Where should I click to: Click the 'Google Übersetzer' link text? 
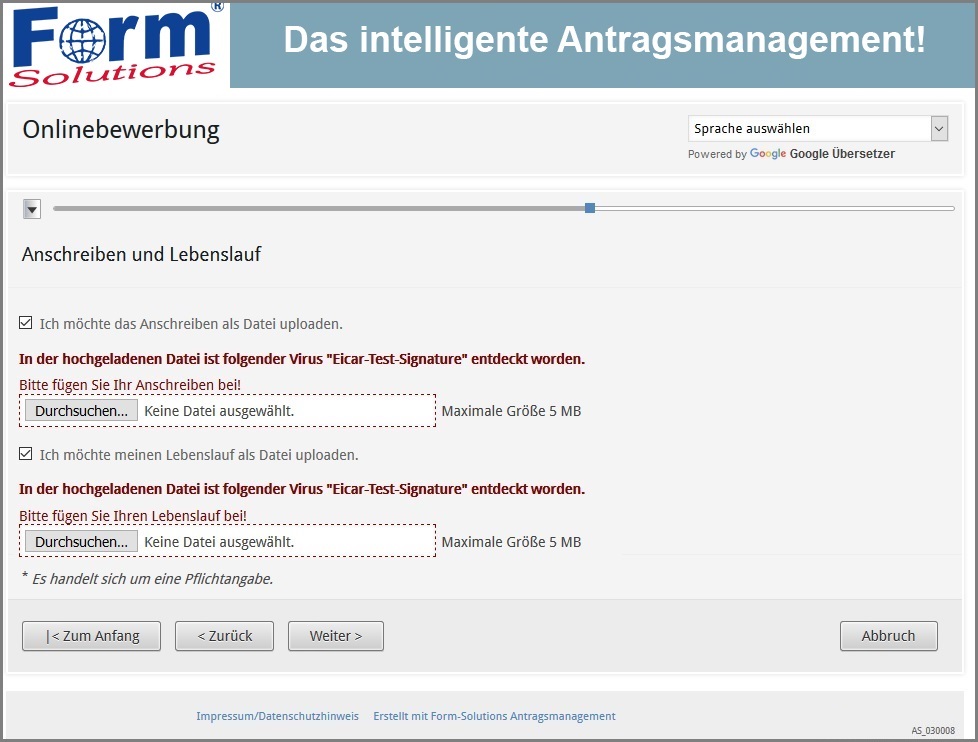[842, 154]
